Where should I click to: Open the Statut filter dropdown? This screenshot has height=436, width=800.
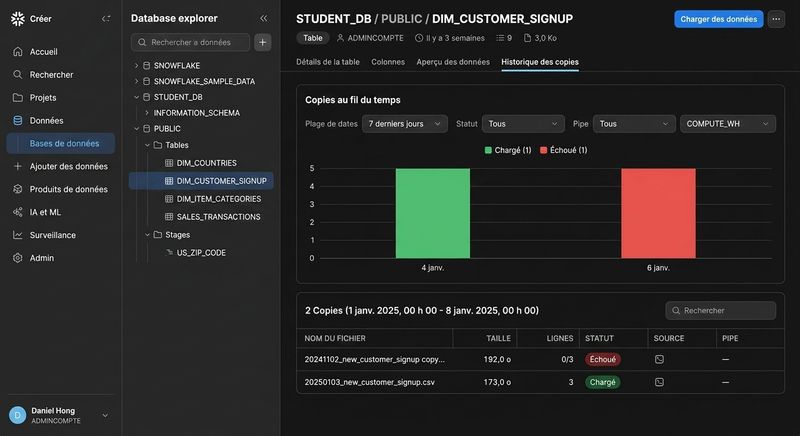[523, 124]
